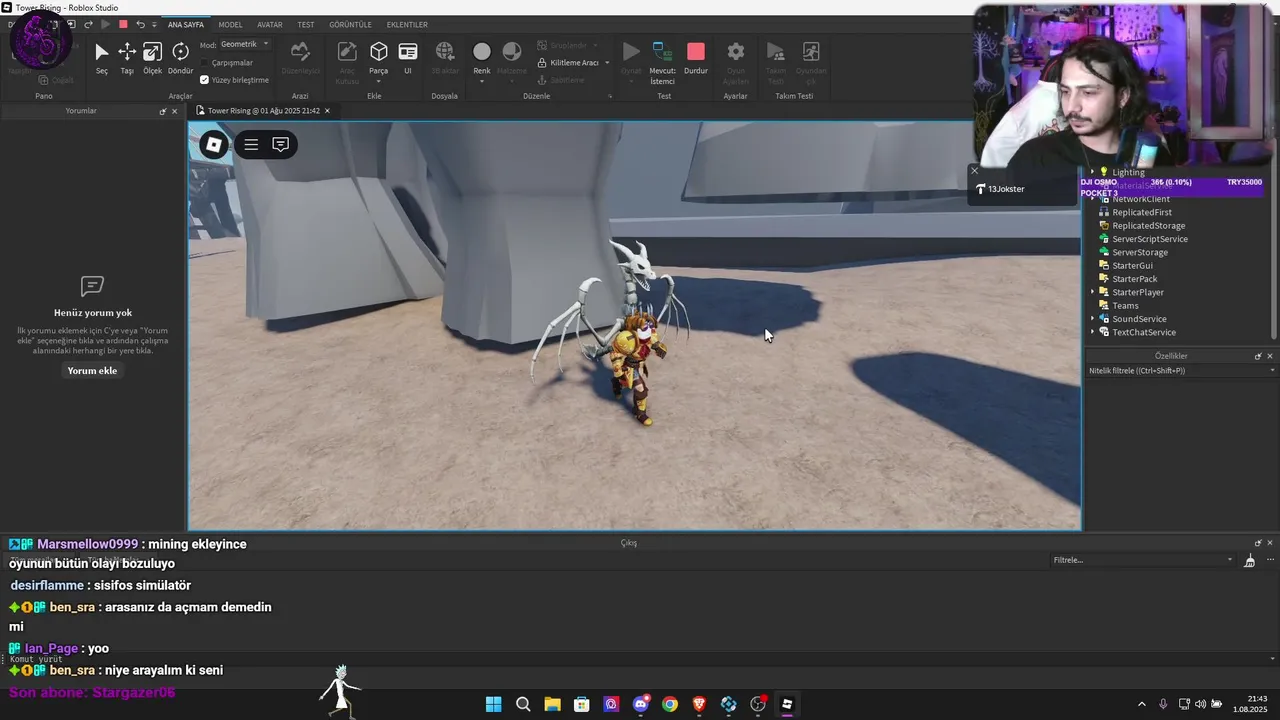Click the undo arrow in title toolbar
This screenshot has width=1280, height=720.
click(140, 24)
